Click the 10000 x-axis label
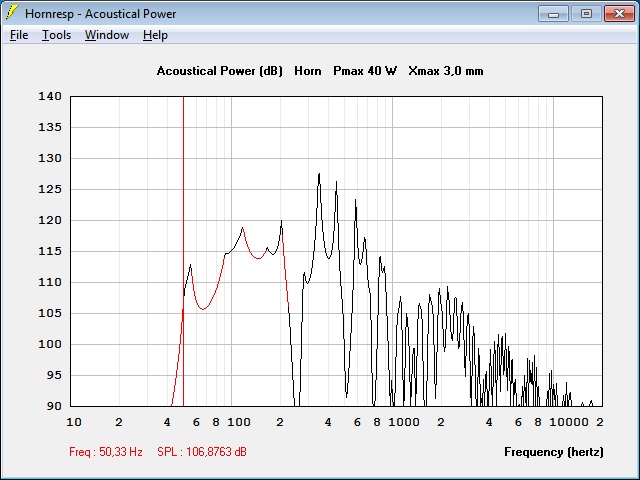640x480 pixels. (569, 422)
